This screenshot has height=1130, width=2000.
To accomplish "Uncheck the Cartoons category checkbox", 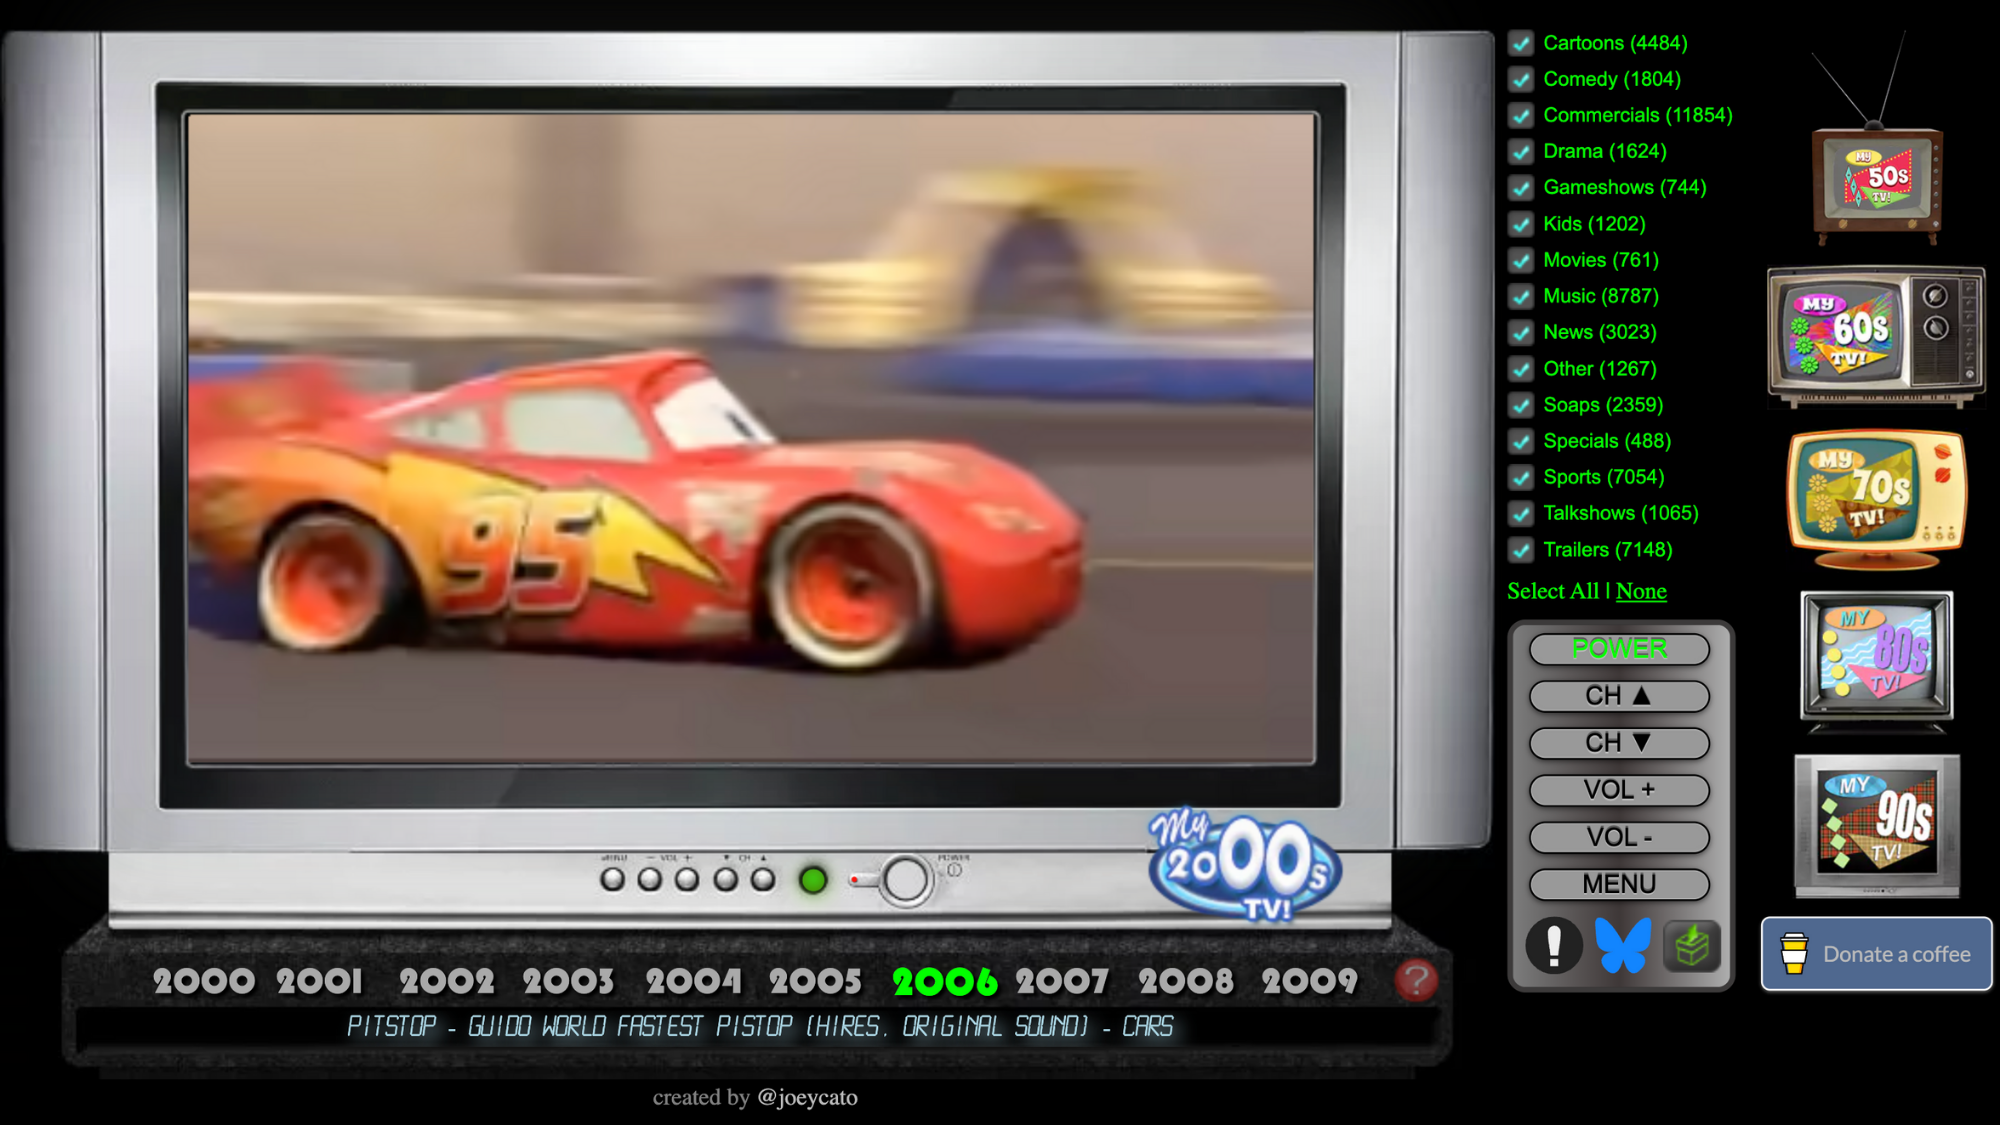I will tap(1521, 43).
